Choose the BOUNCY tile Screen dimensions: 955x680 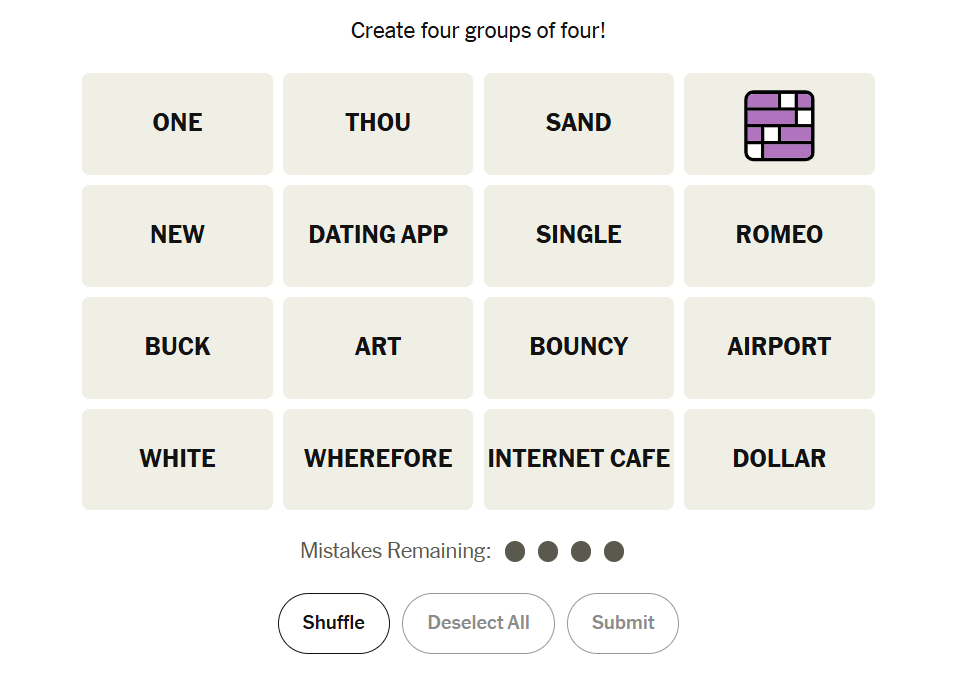point(578,348)
